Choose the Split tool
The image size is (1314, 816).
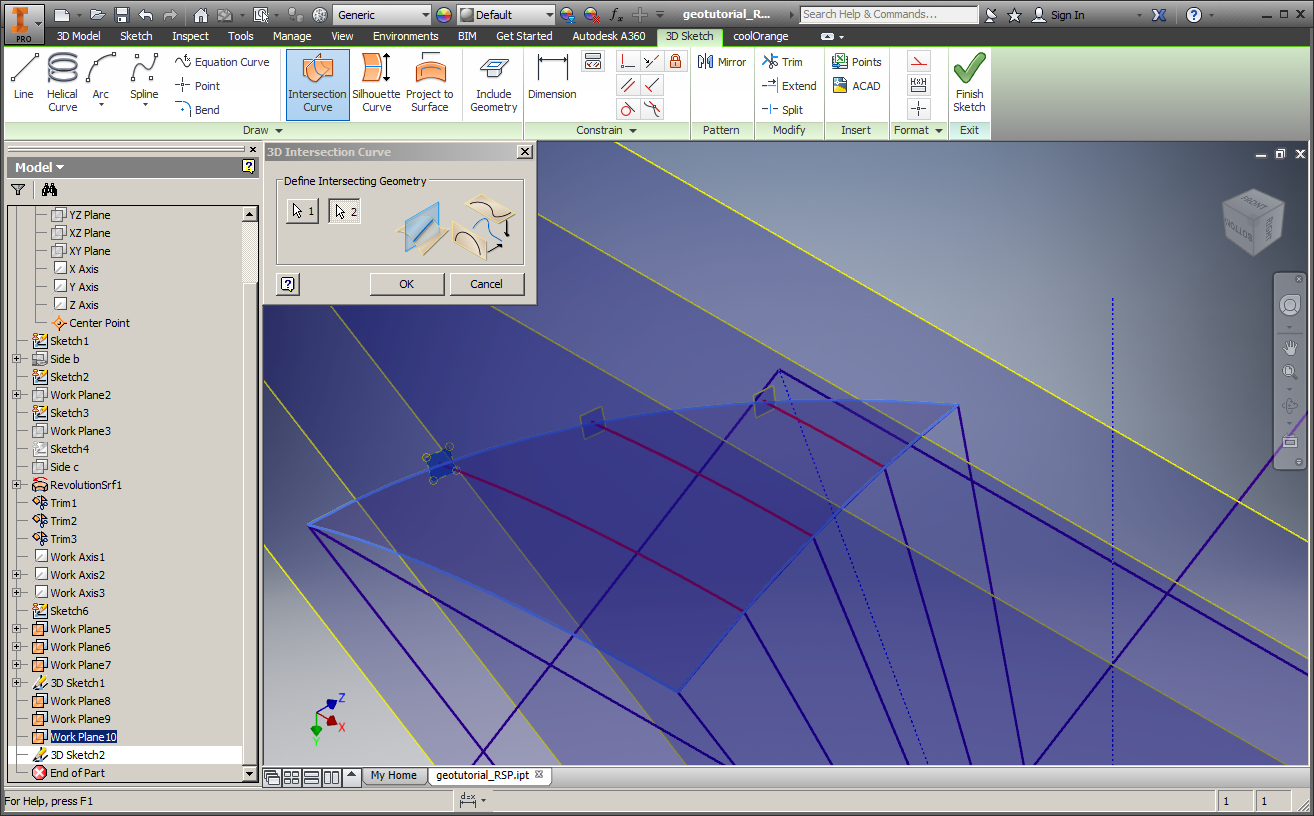(x=782, y=110)
